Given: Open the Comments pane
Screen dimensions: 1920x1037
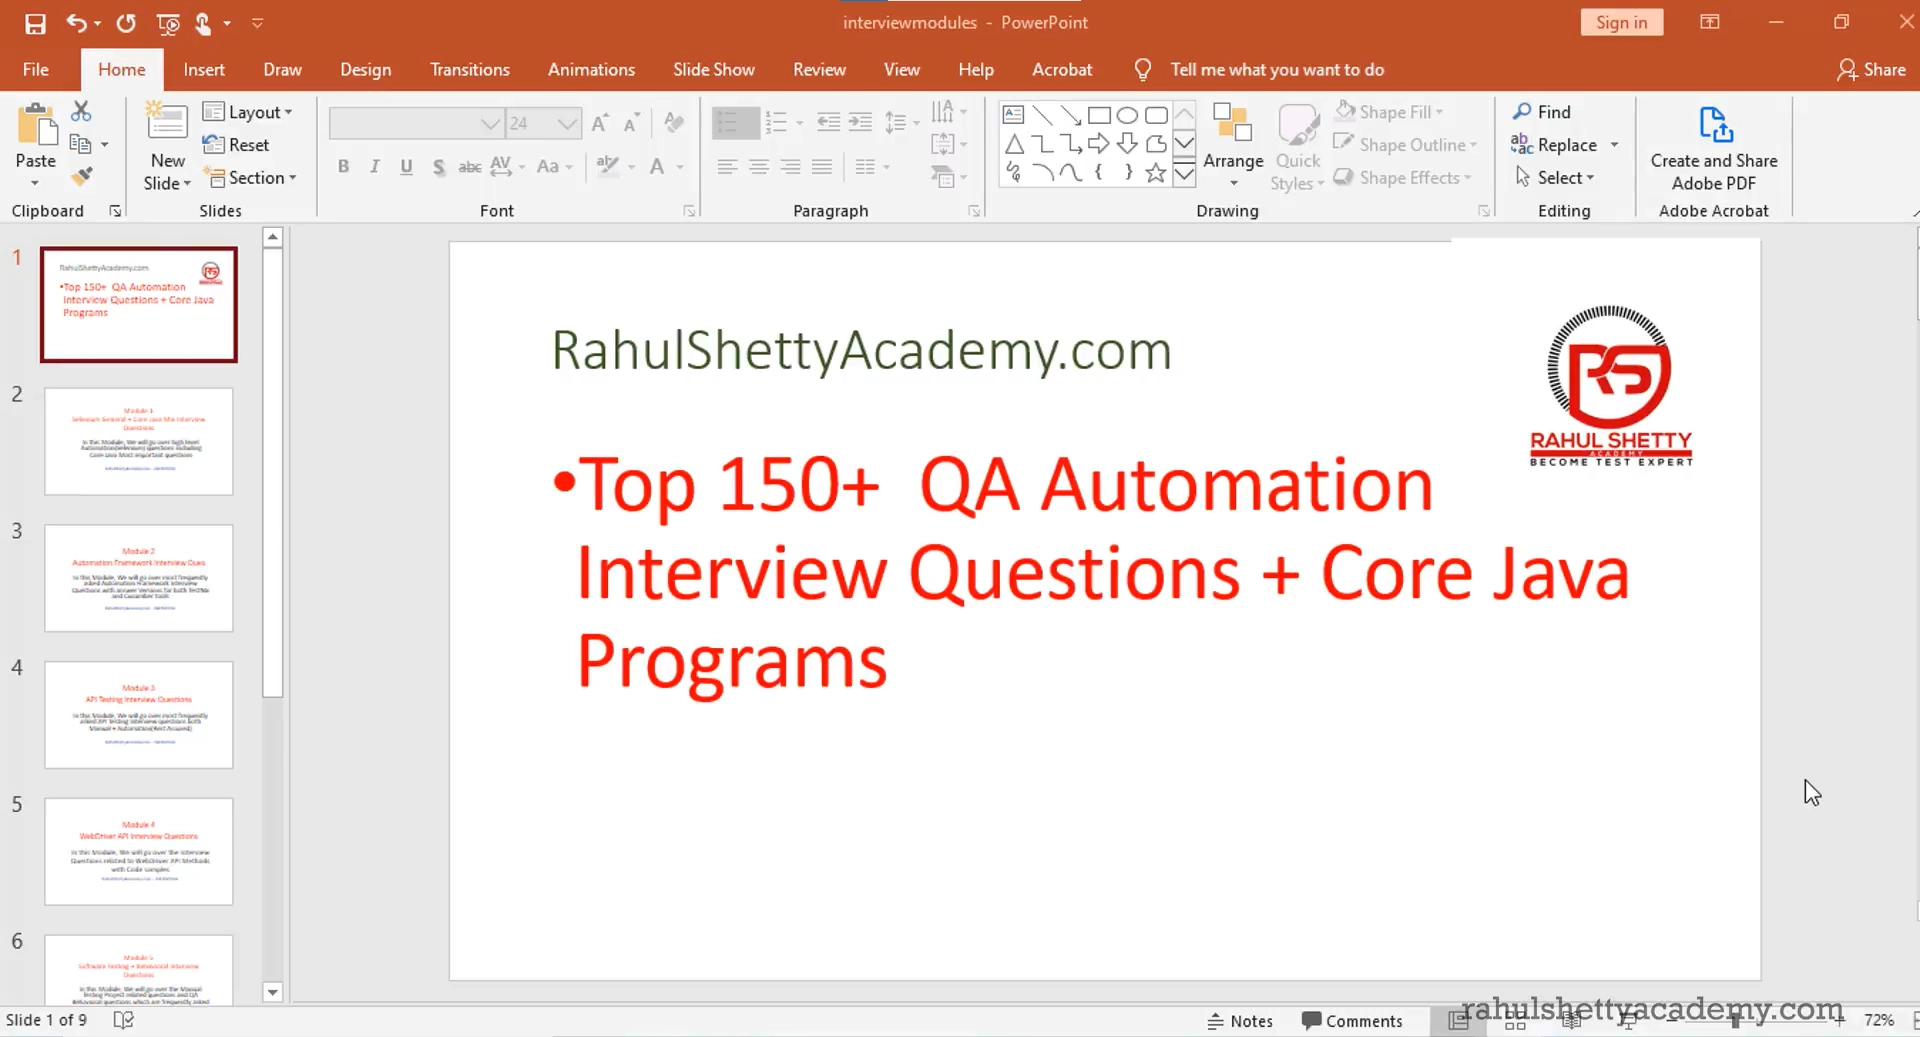Looking at the screenshot, I should click(1352, 1021).
